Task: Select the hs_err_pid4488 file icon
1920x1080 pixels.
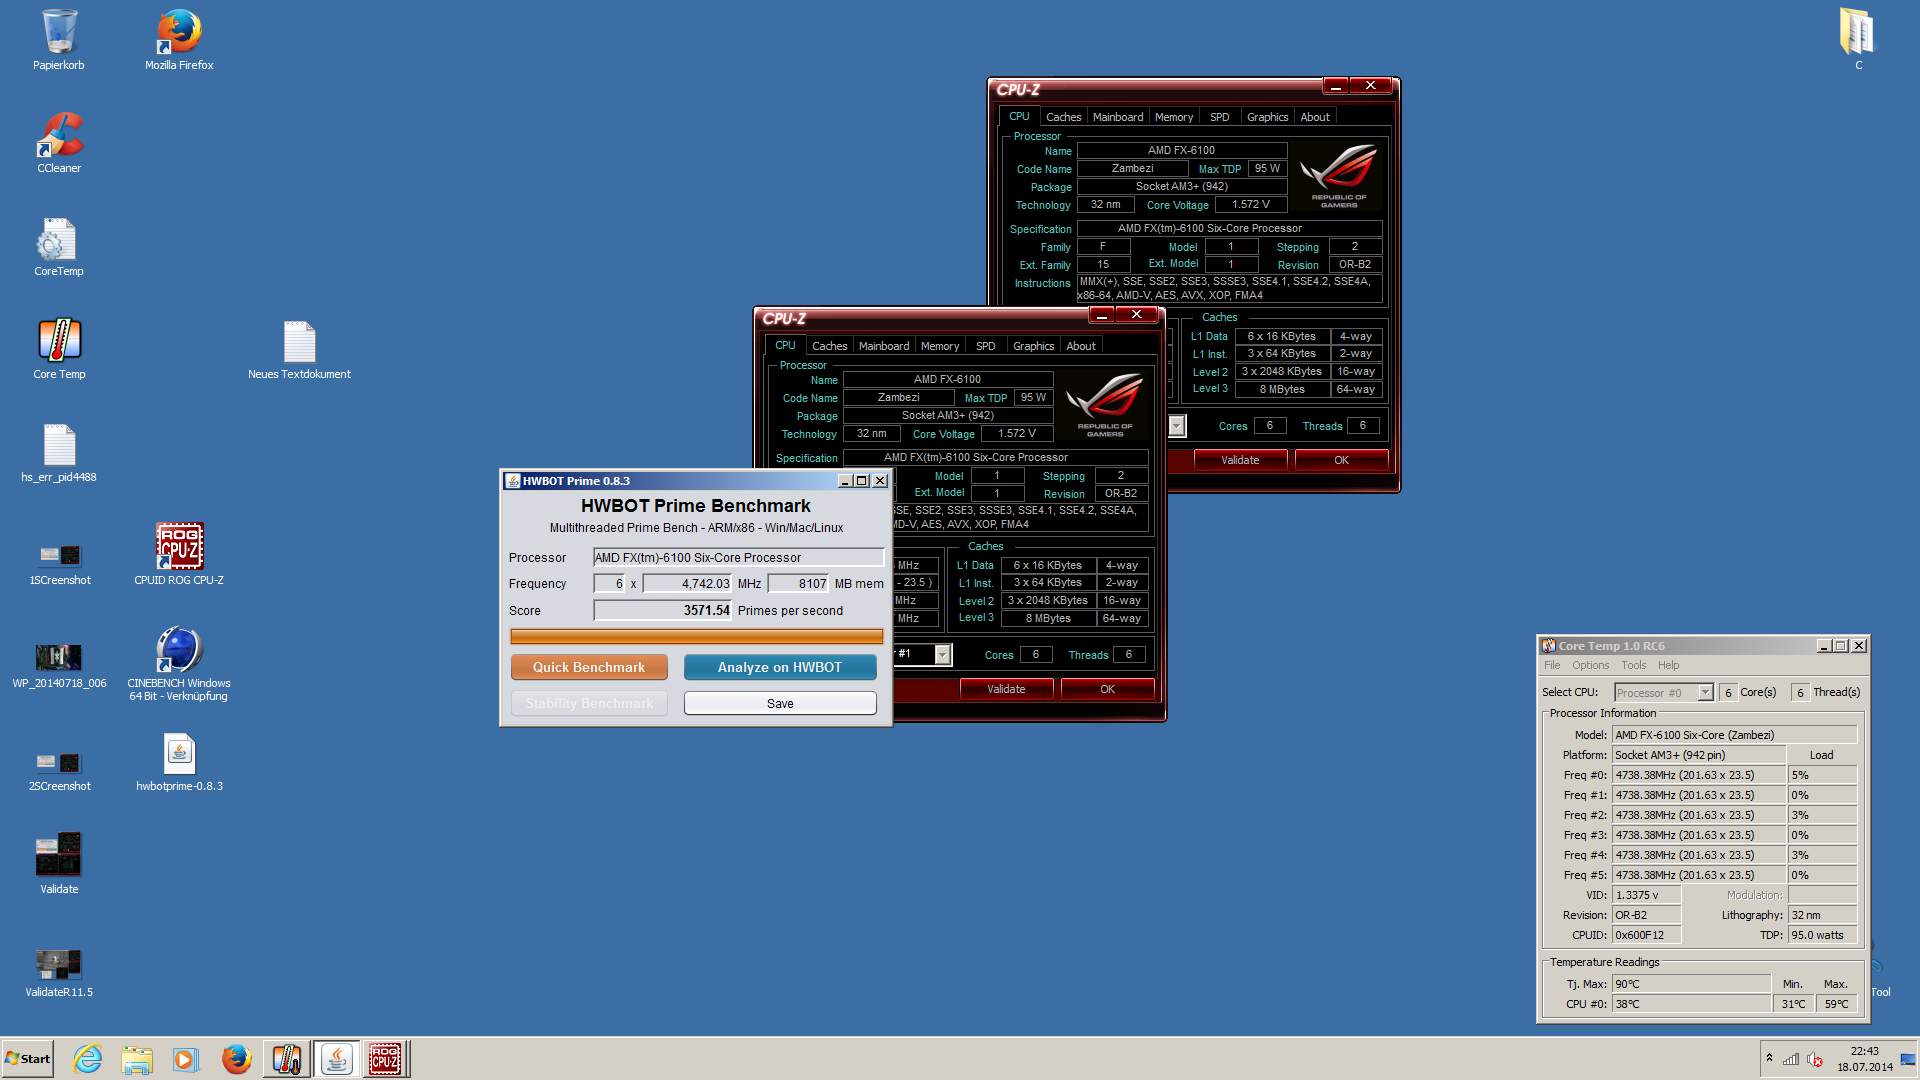Action: point(59,452)
